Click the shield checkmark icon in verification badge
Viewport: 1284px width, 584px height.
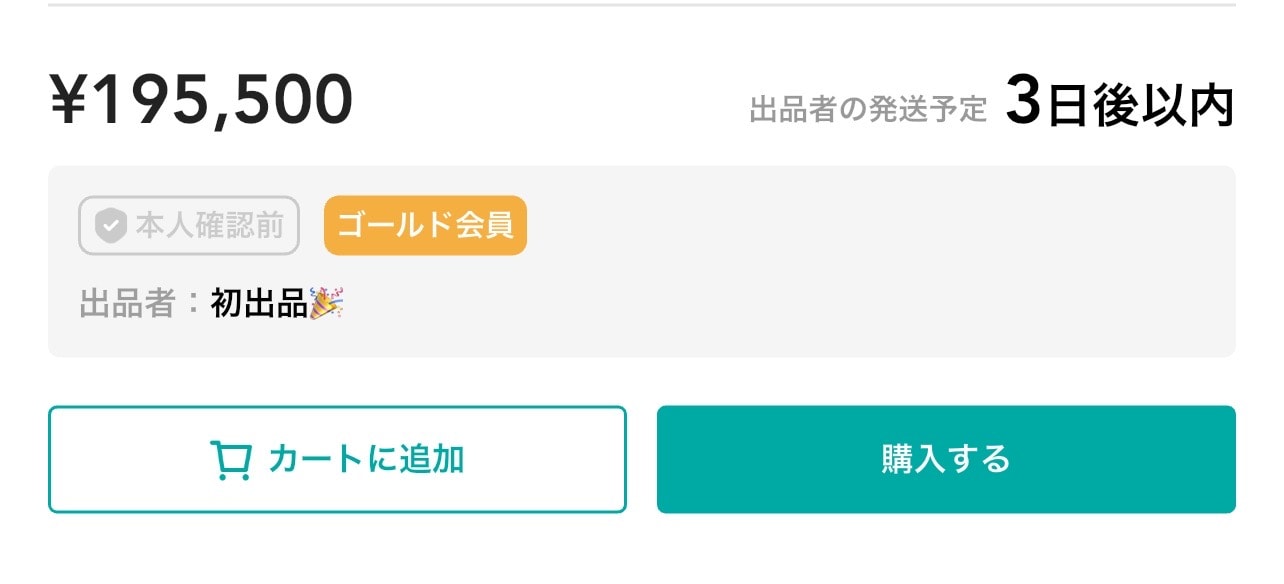108,226
